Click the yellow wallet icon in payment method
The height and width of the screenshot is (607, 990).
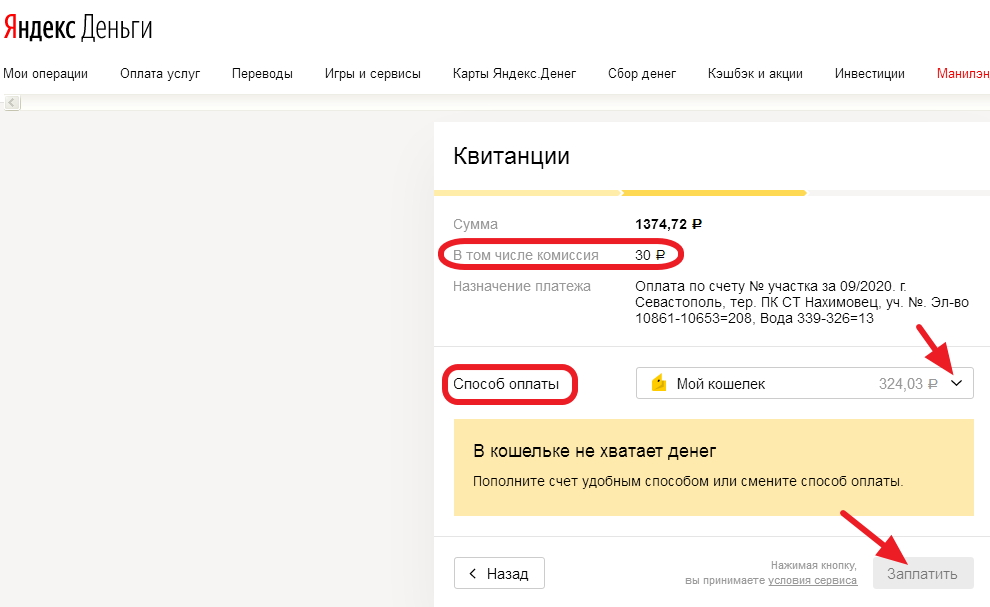(x=658, y=383)
